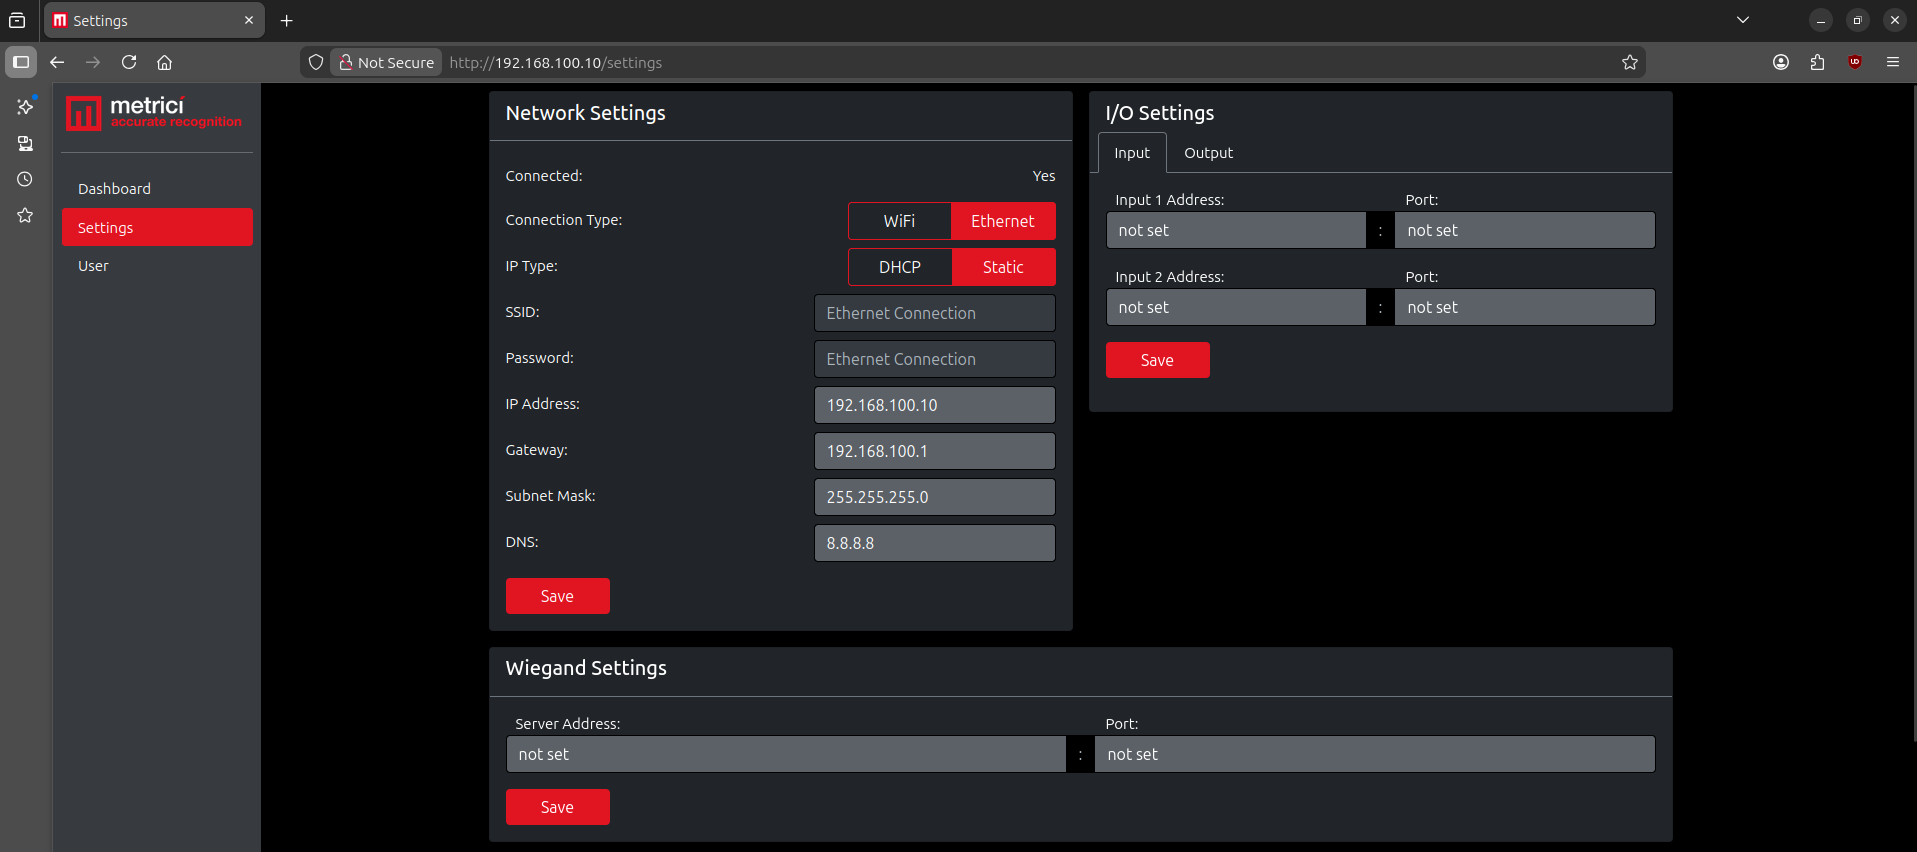This screenshot has width=1917, height=852.
Task: Open User page in the sidebar
Action: click(x=157, y=266)
